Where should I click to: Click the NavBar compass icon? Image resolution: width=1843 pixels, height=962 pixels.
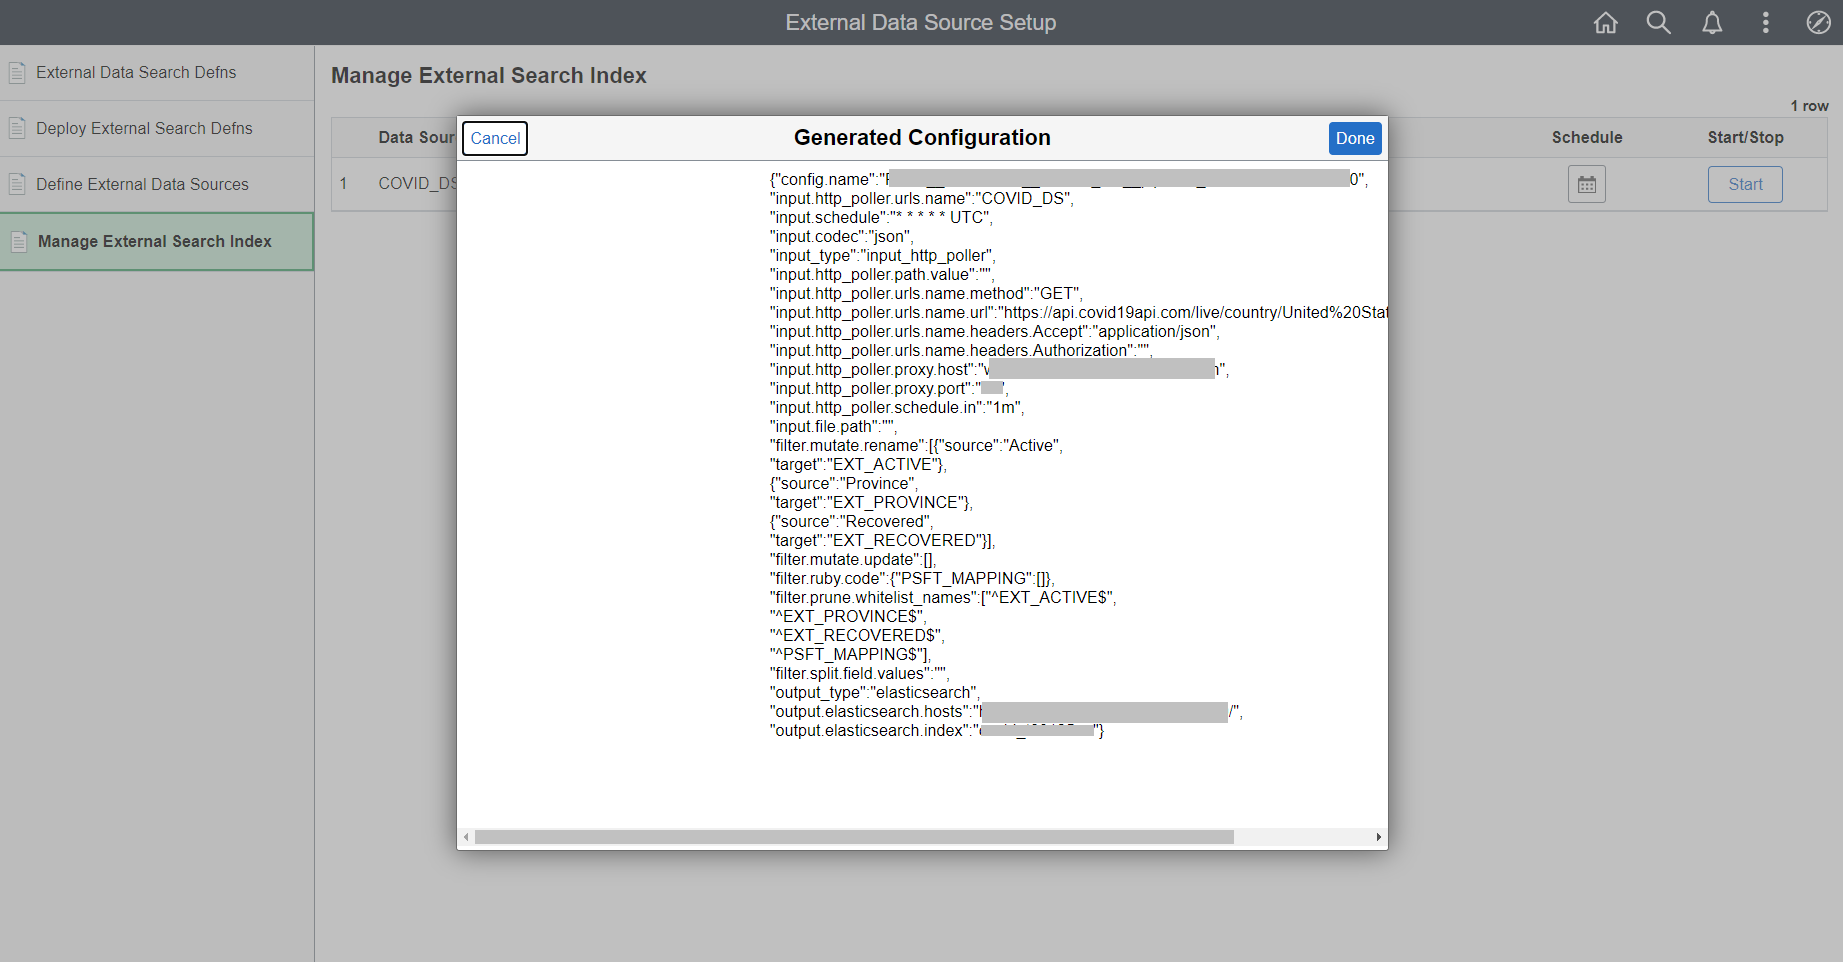click(x=1818, y=23)
